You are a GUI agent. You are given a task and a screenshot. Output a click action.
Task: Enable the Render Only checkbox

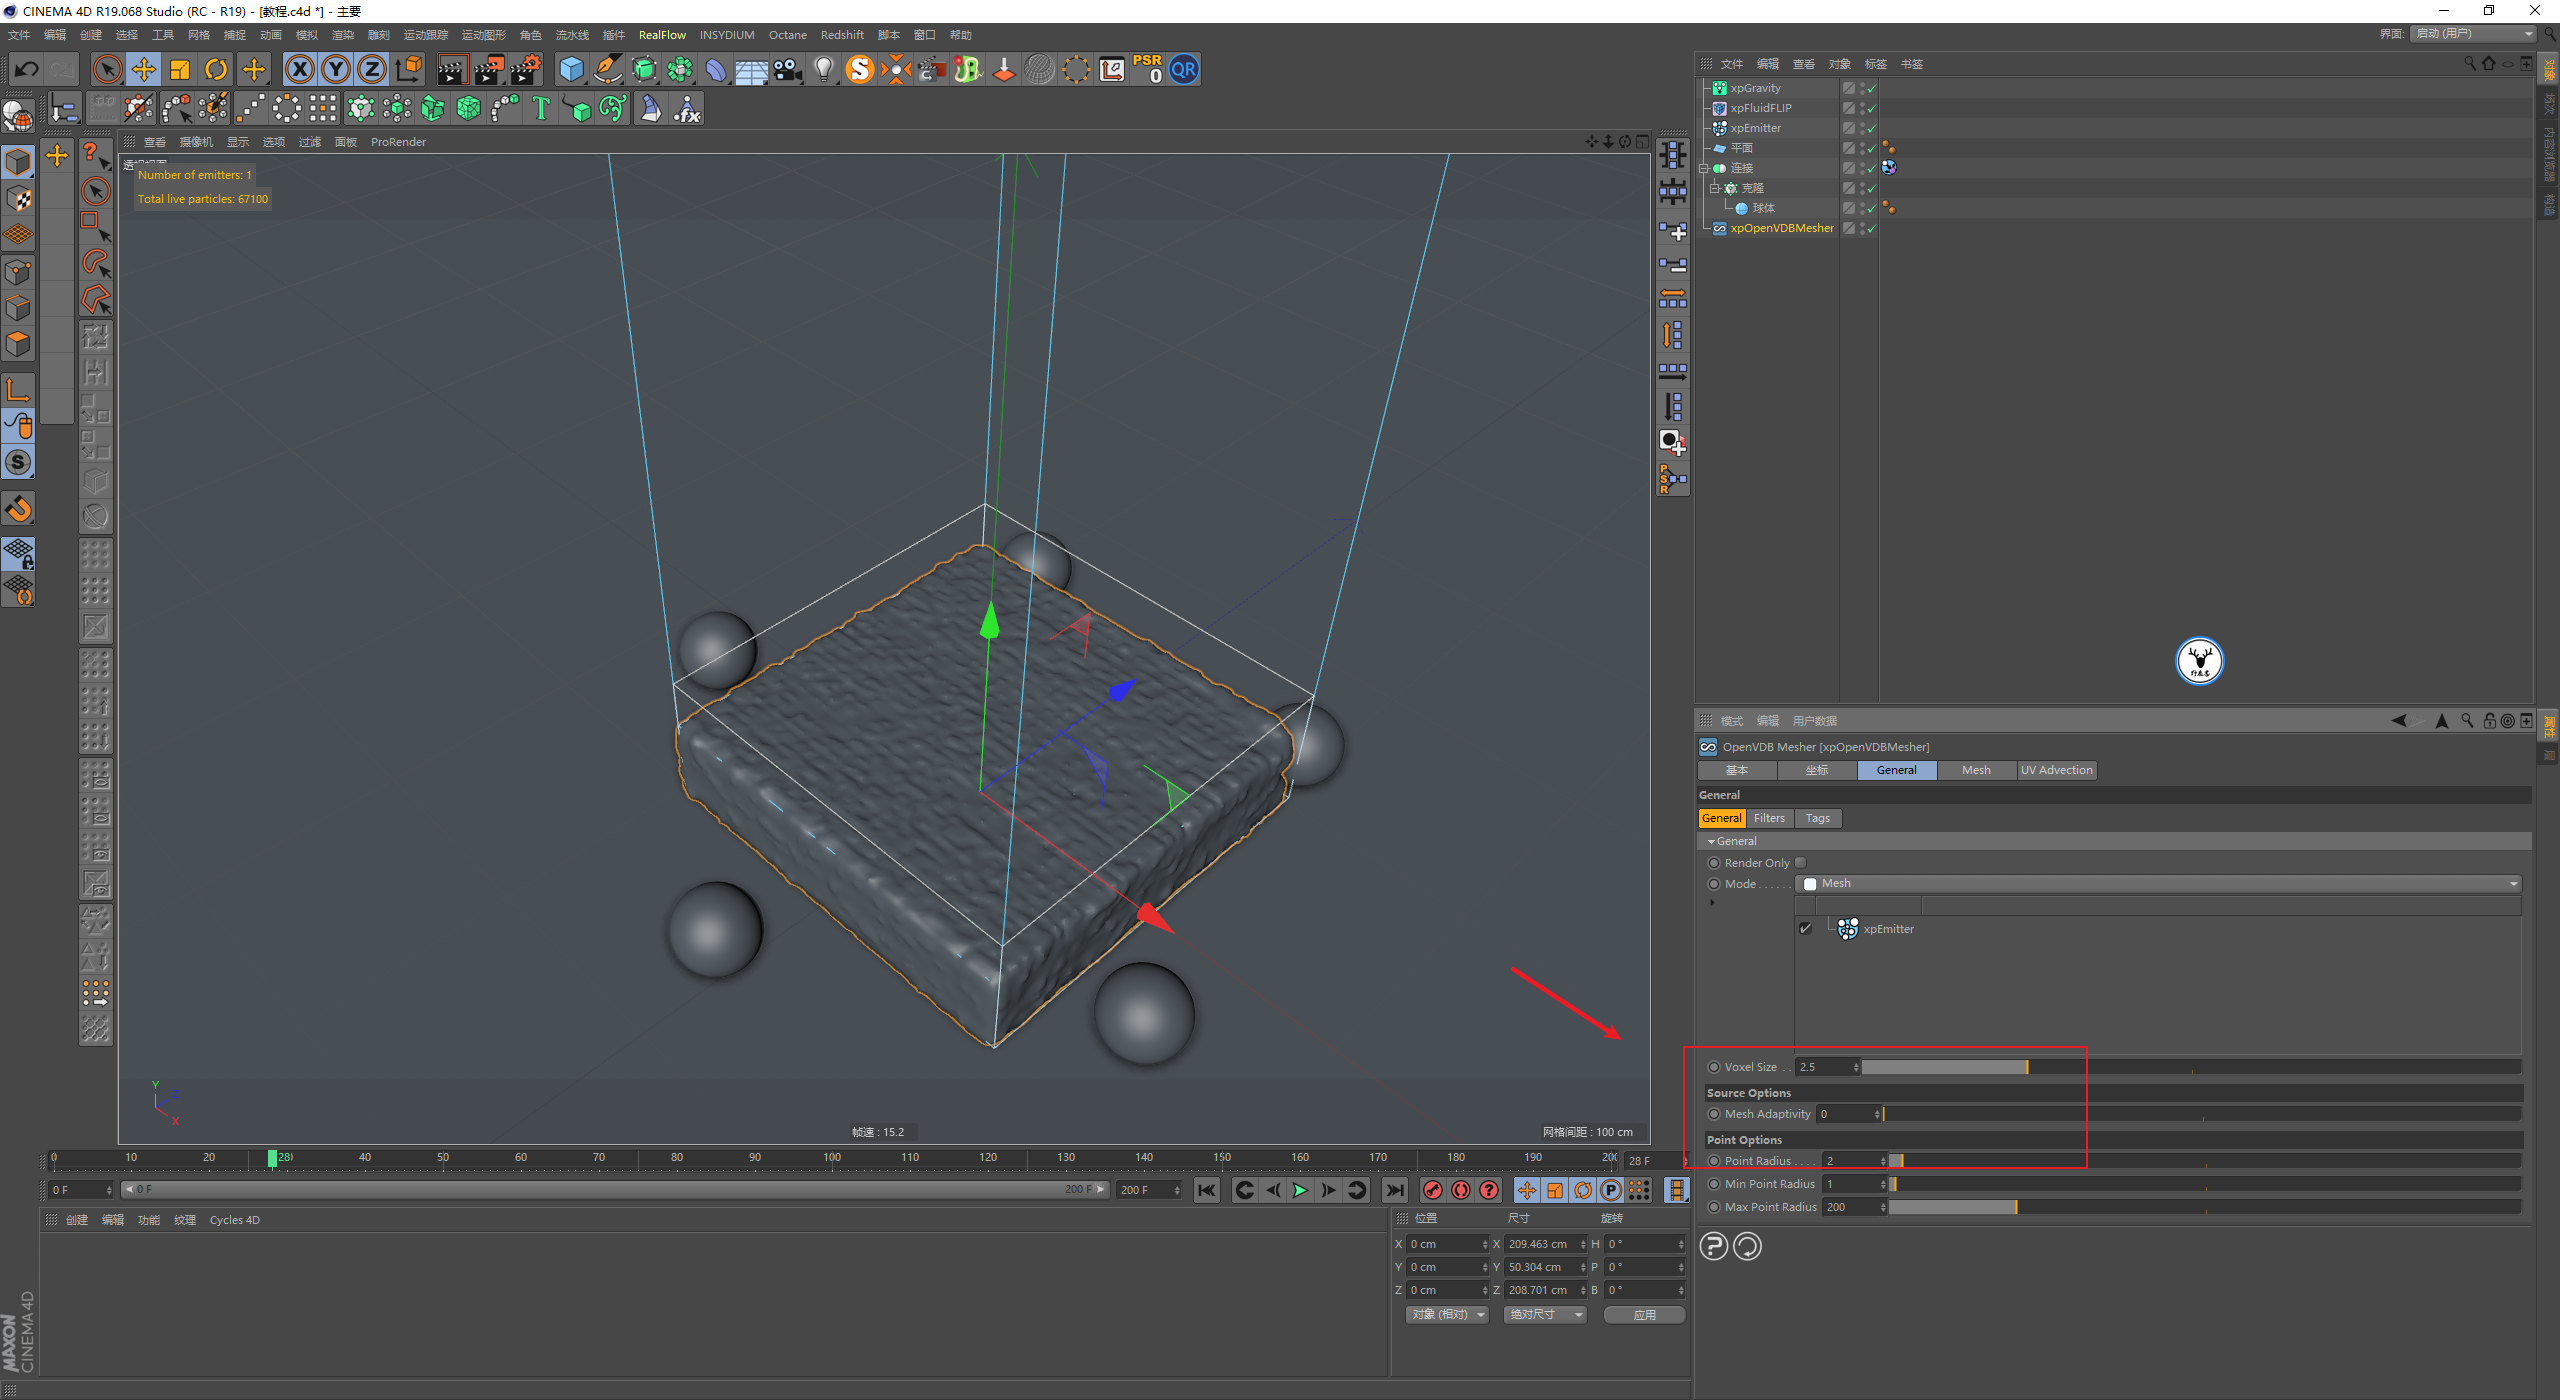point(1801,863)
